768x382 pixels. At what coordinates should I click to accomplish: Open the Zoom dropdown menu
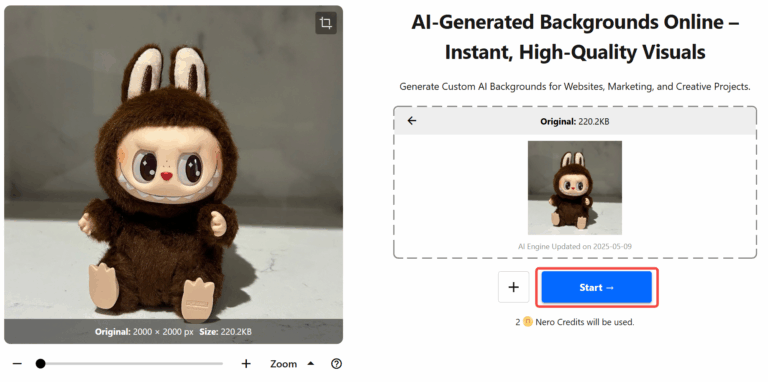(292, 364)
